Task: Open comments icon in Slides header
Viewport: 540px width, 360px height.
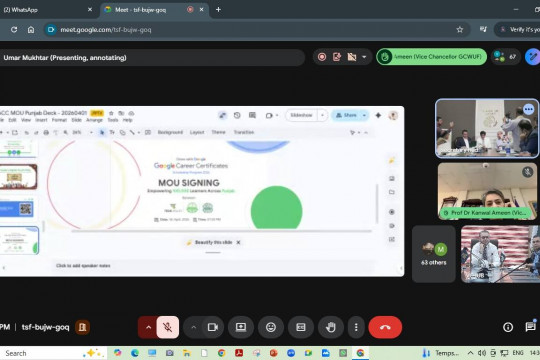Action: click(252, 115)
